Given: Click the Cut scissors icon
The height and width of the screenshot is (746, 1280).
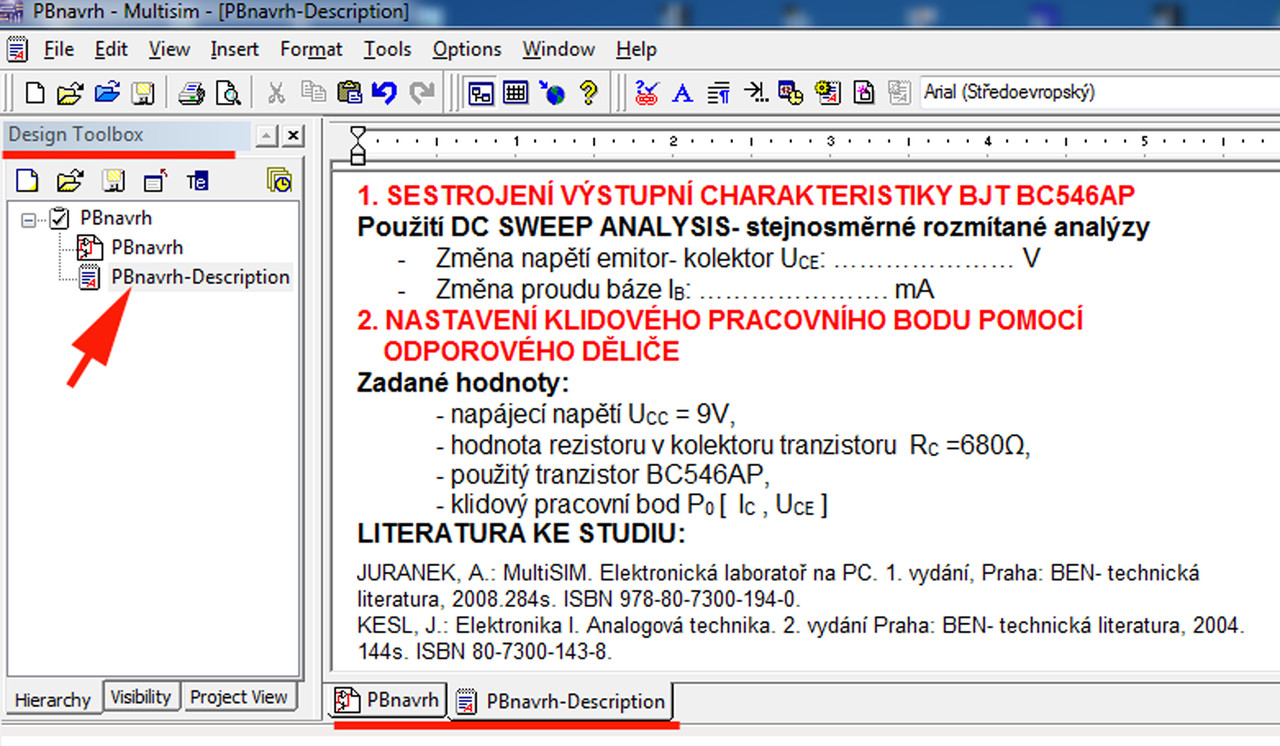Looking at the screenshot, I should pos(276,93).
